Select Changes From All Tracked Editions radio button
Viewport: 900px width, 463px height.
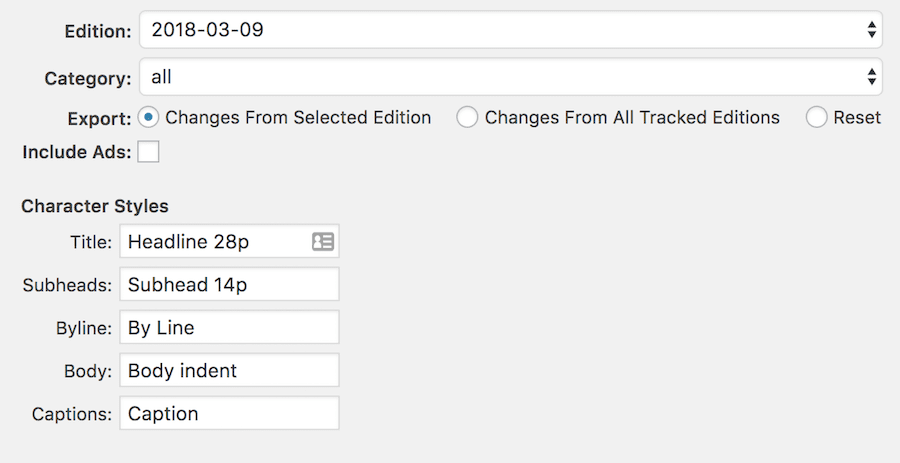[467, 117]
